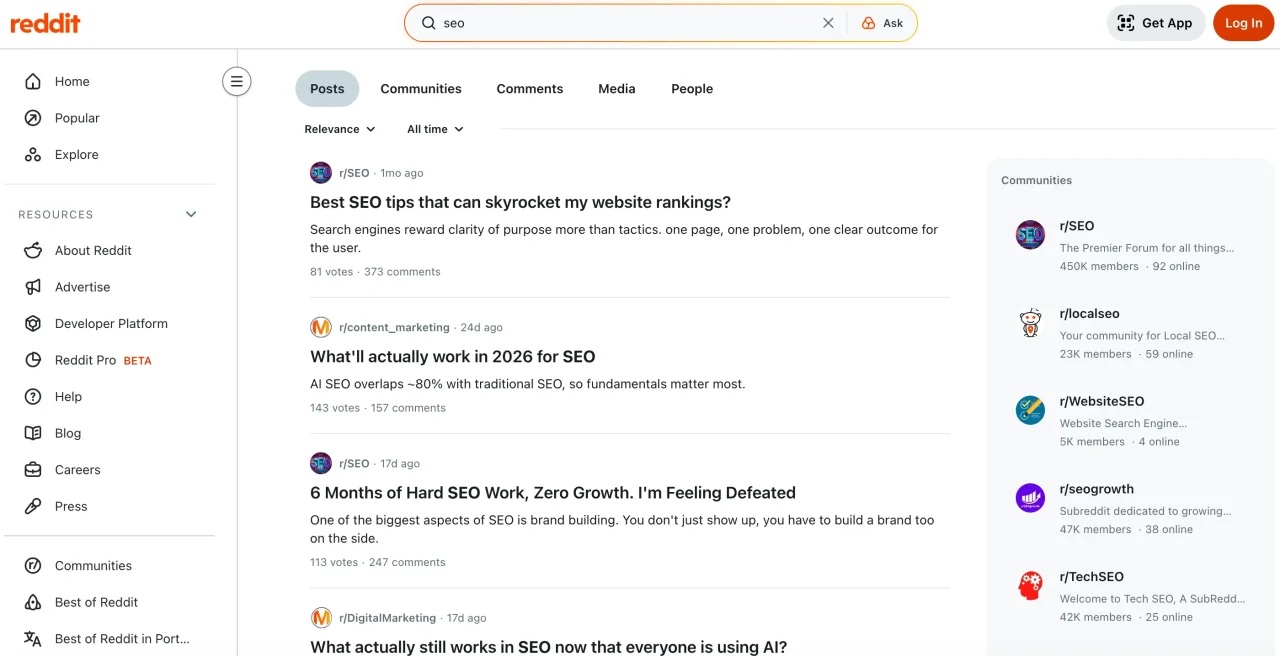Open r/localseo community avatar icon
This screenshot has height=656, width=1280.
[1030, 323]
